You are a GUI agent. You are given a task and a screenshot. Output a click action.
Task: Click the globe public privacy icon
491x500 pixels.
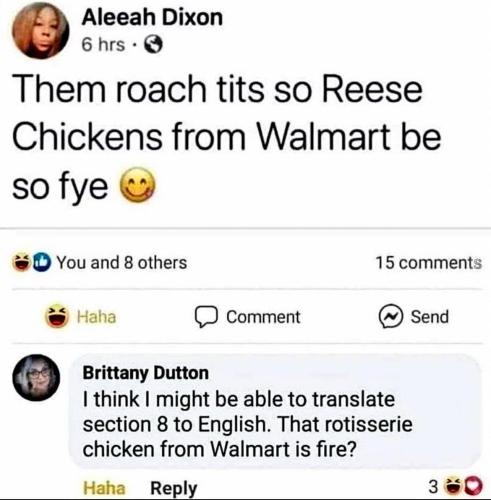[153, 45]
